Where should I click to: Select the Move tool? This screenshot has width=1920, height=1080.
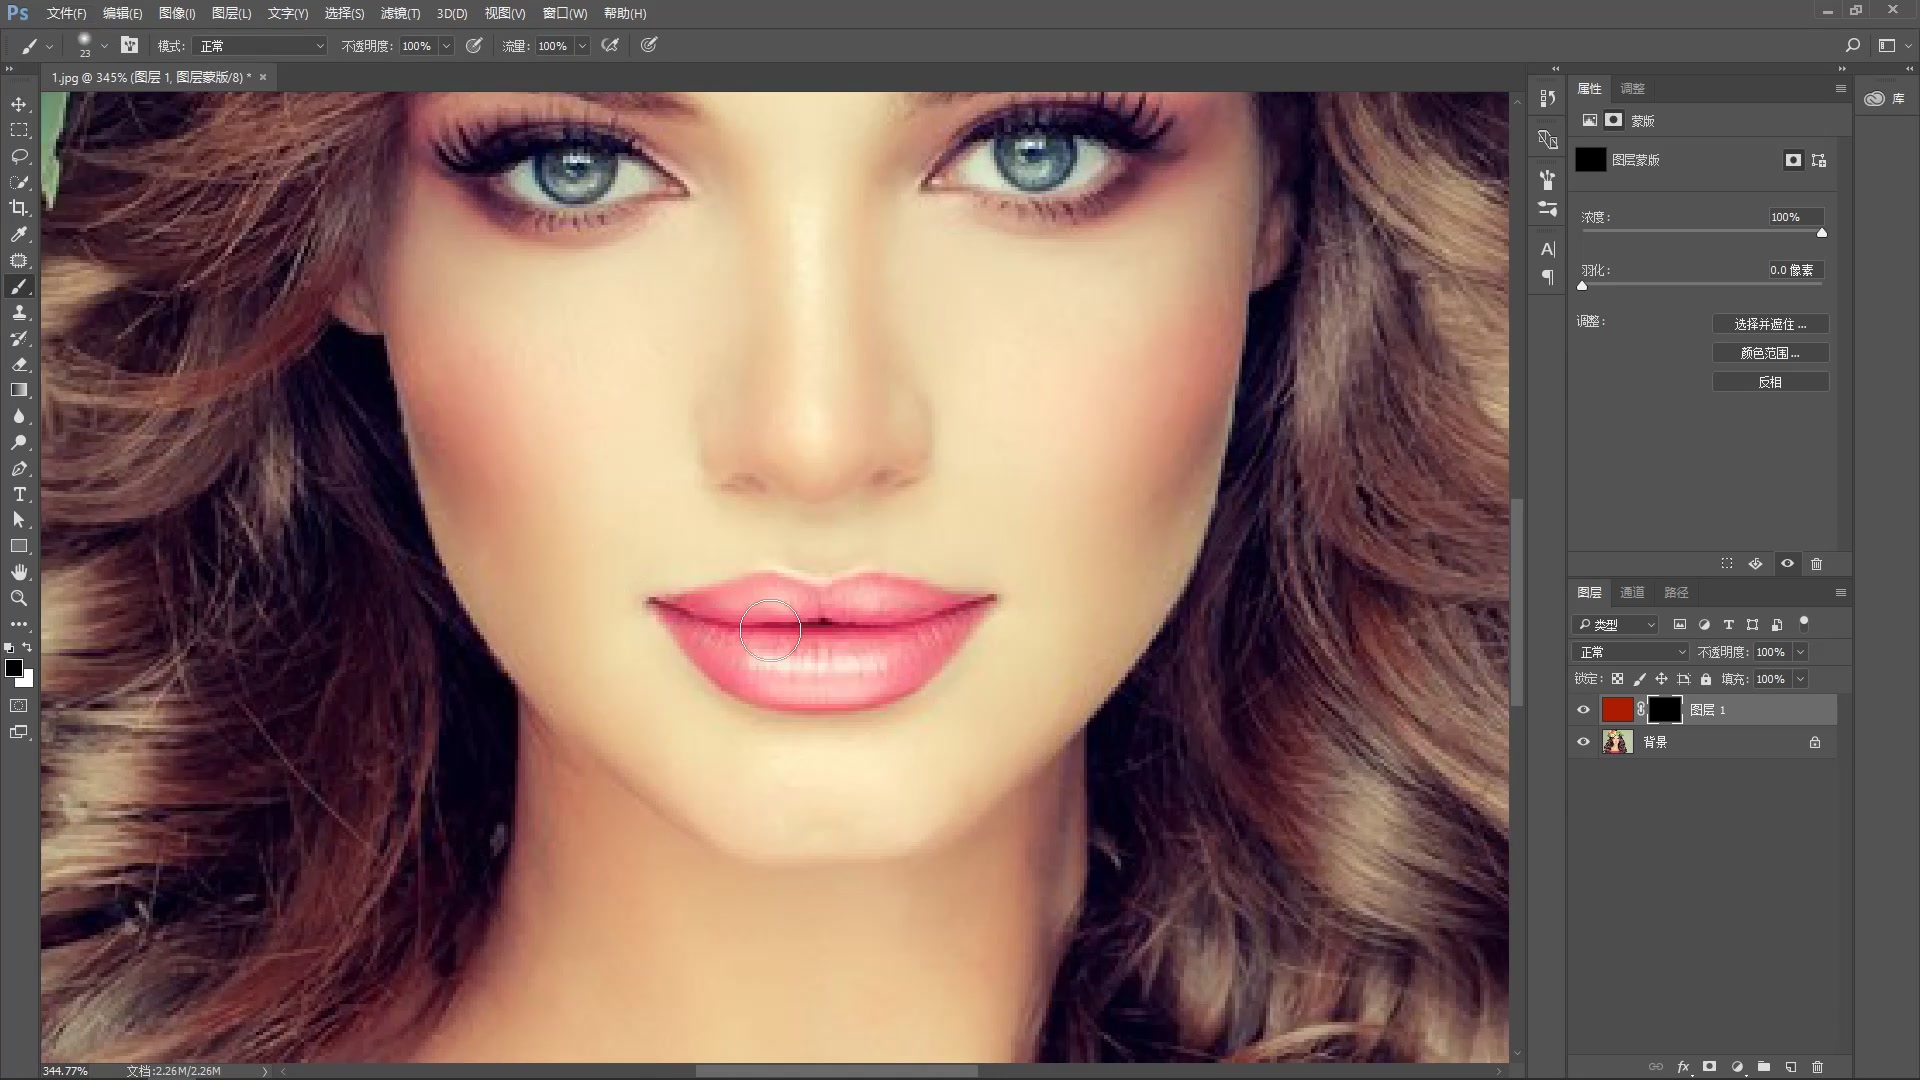coord(19,105)
